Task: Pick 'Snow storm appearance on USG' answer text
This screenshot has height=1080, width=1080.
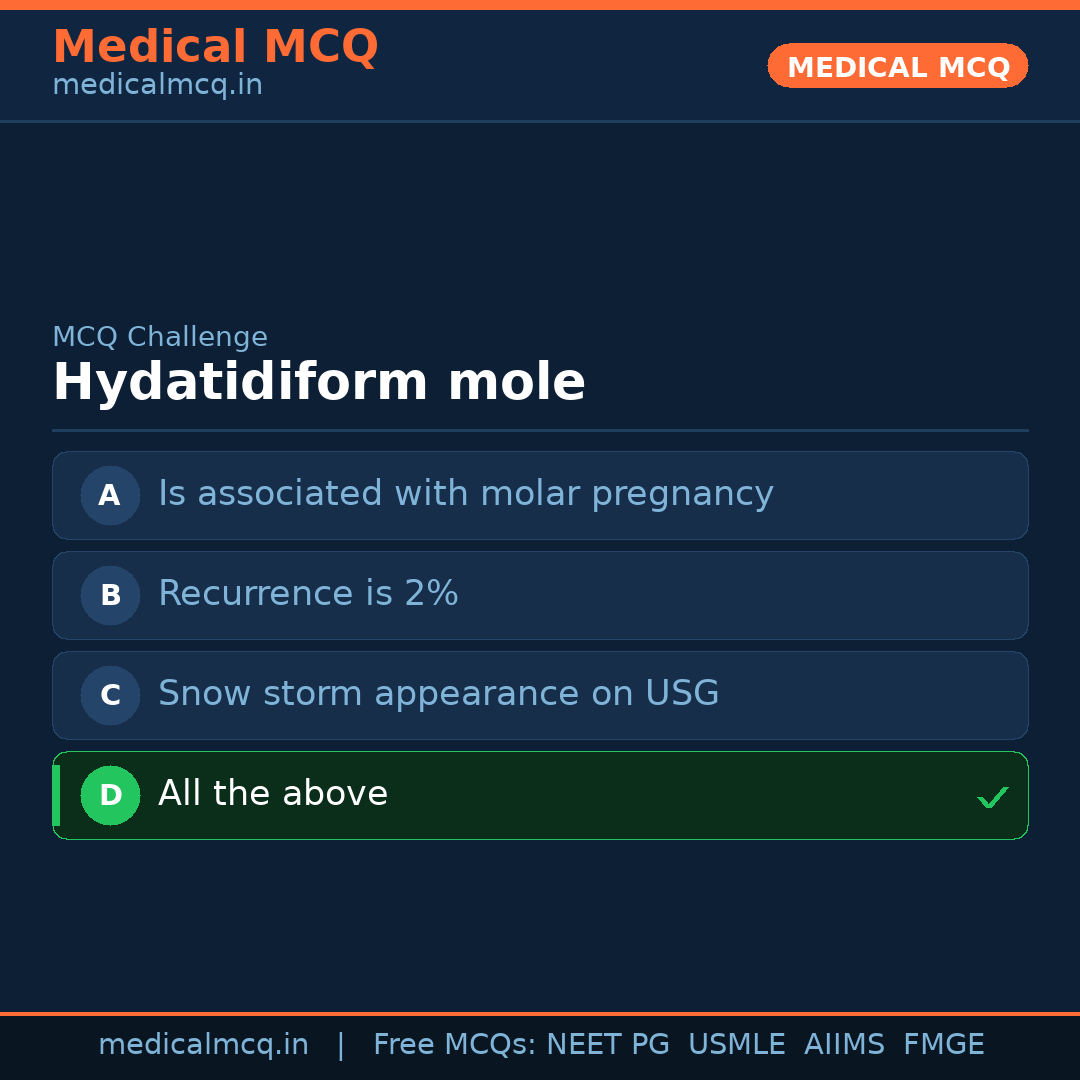Action: click(438, 694)
